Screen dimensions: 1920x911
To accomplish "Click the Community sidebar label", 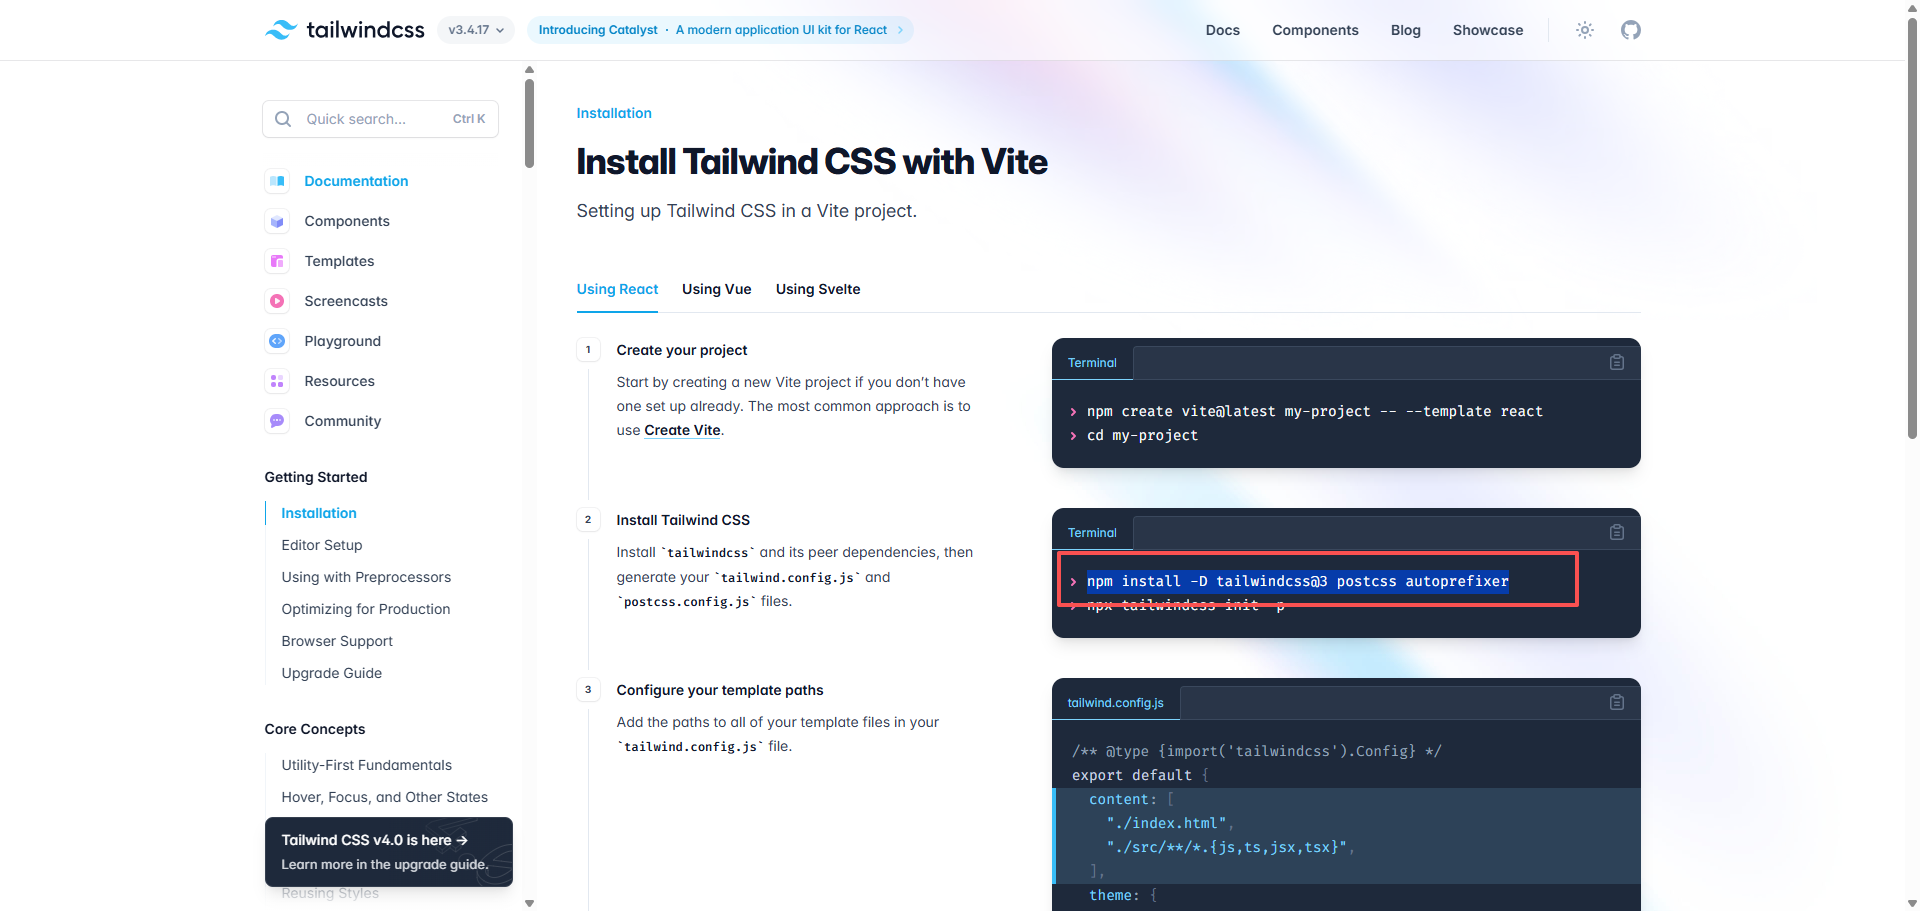I will click(342, 421).
